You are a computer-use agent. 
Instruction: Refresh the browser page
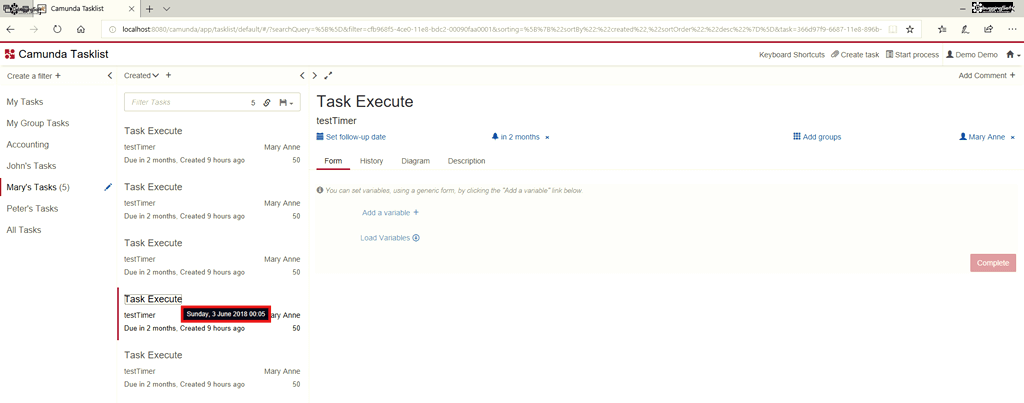point(57,29)
